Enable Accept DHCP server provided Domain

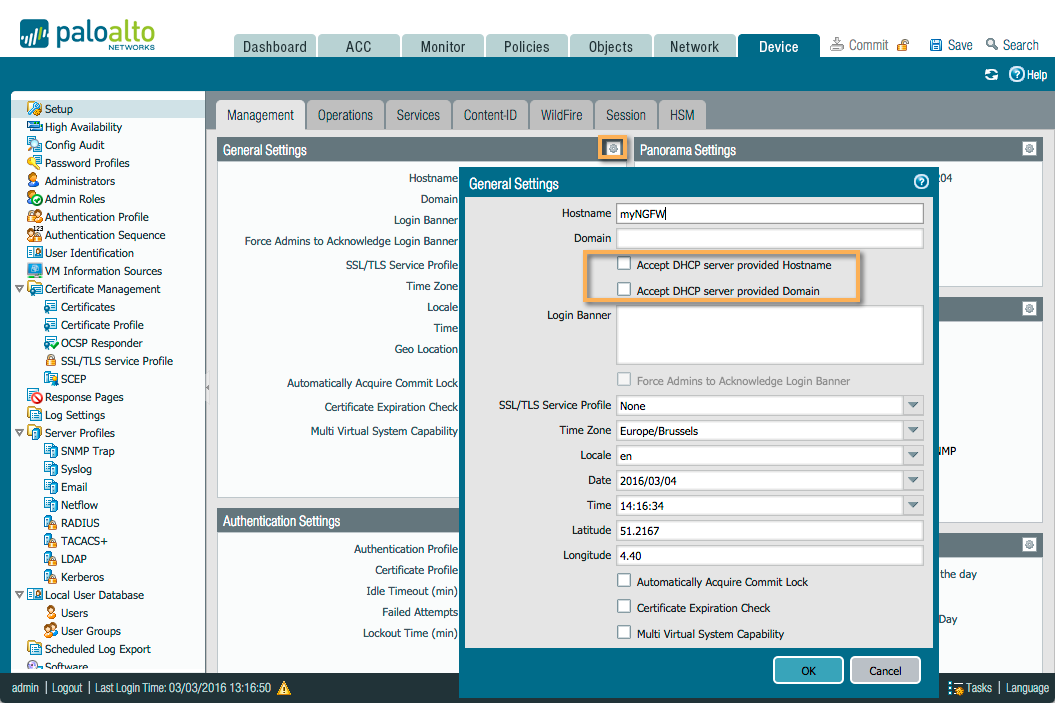(624, 289)
